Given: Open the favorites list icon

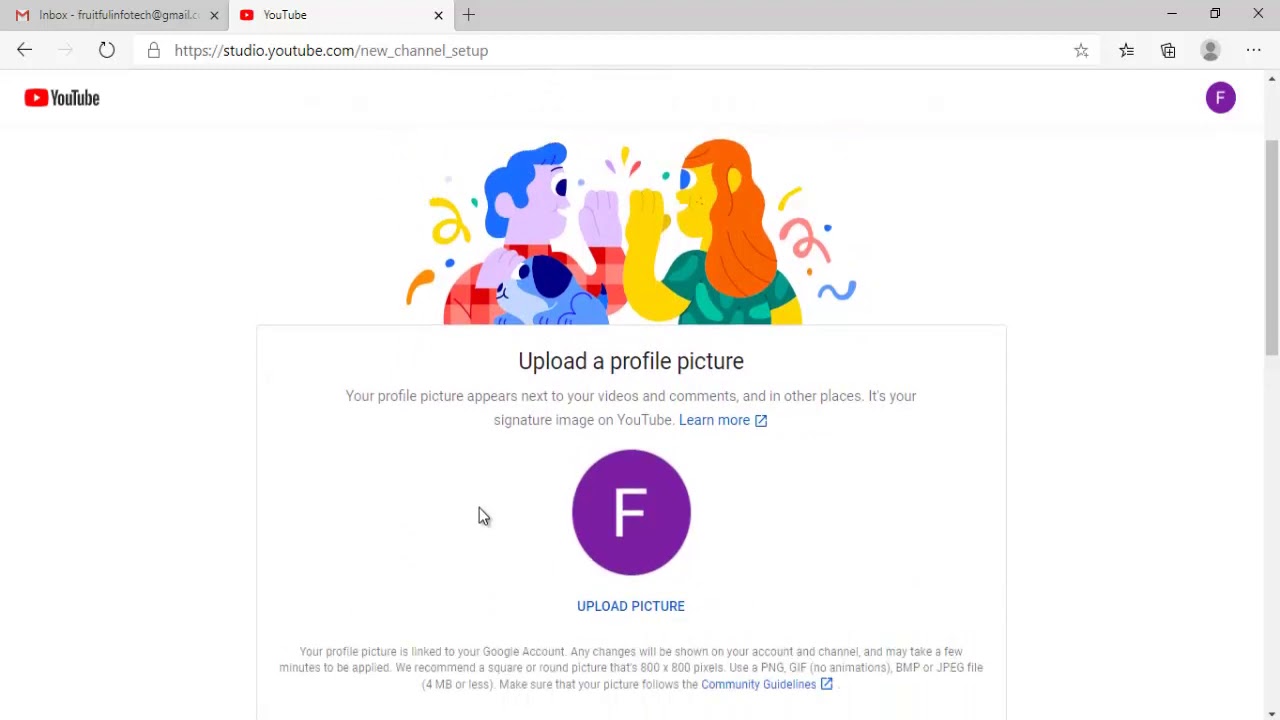Looking at the screenshot, I should pos(1126,50).
